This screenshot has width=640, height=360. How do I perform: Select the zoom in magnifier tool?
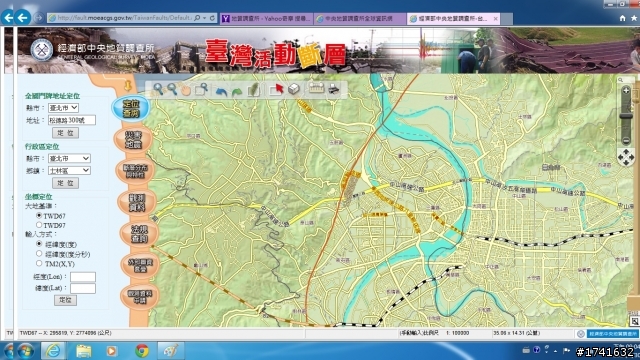[158, 89]
